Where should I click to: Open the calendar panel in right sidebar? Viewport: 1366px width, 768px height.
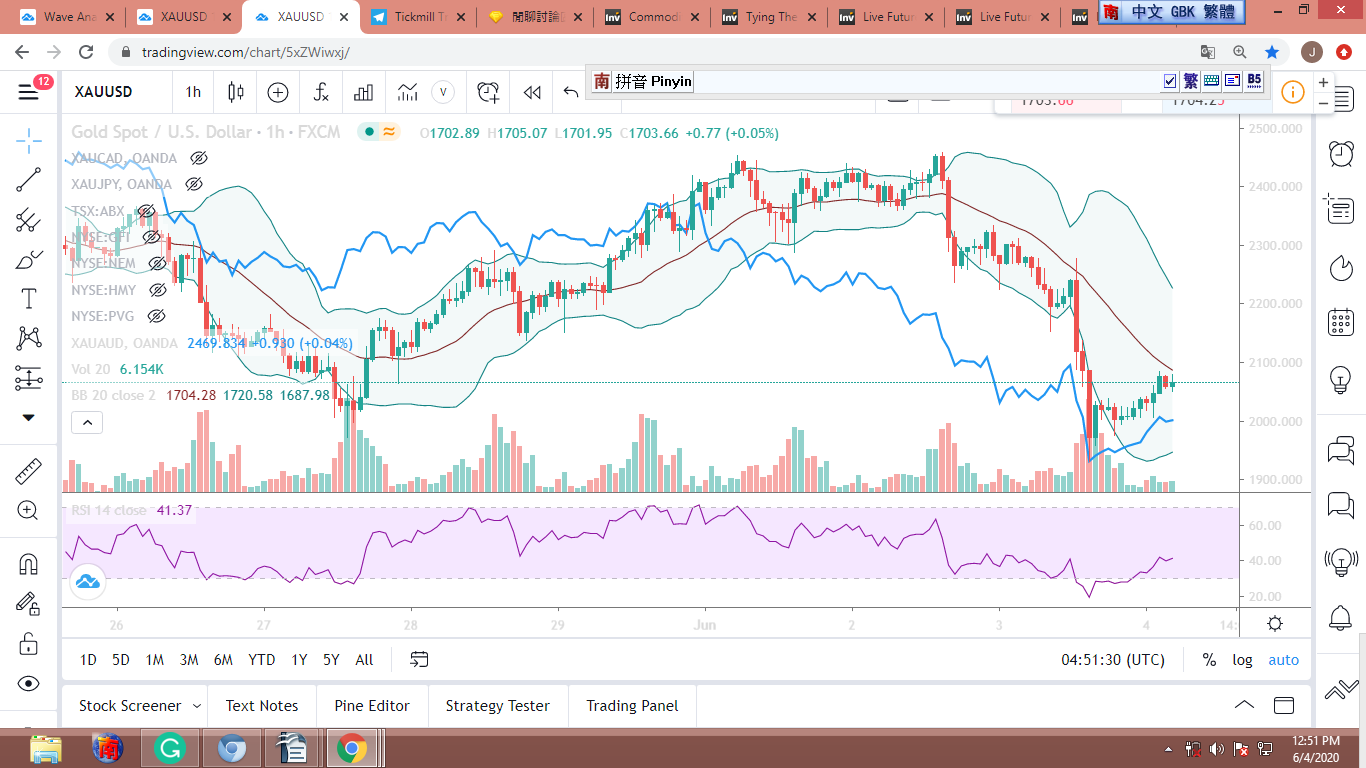click(1341, 322)
